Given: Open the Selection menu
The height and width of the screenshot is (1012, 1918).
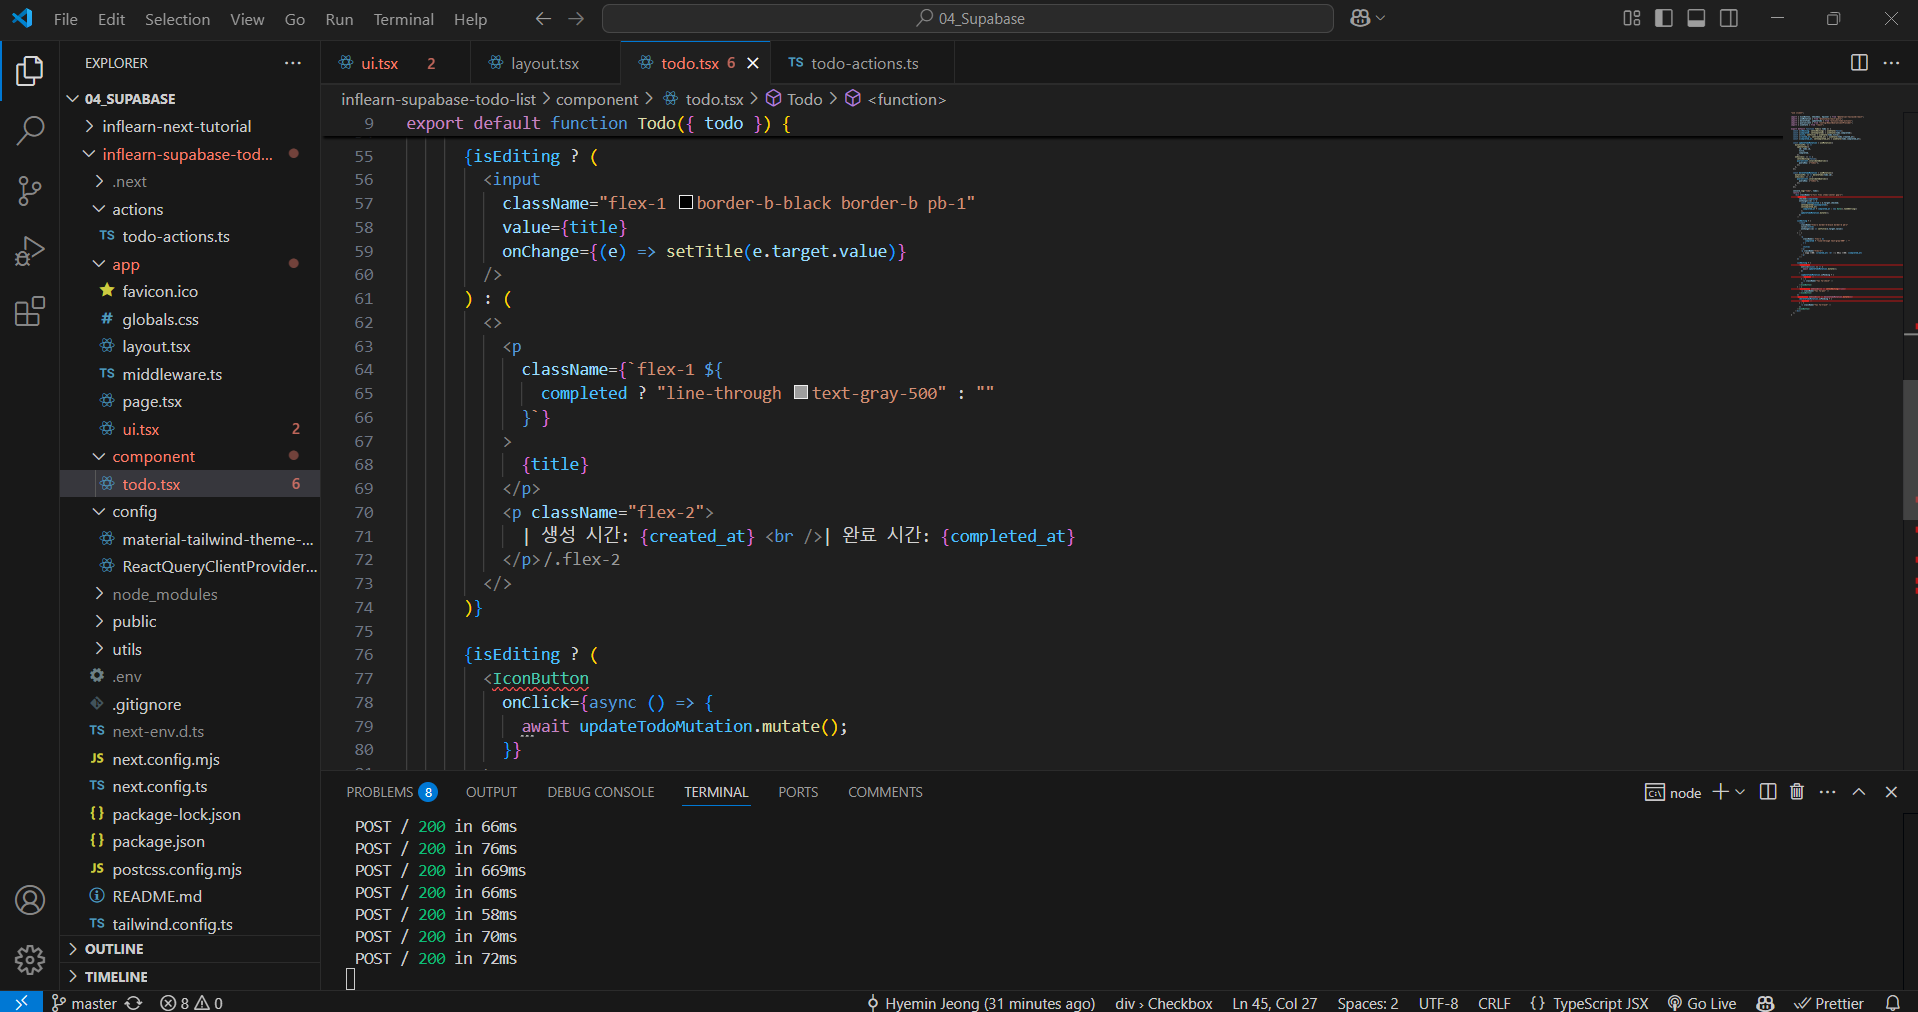Looking at the screenshot, I should click(x=177, y=19).
